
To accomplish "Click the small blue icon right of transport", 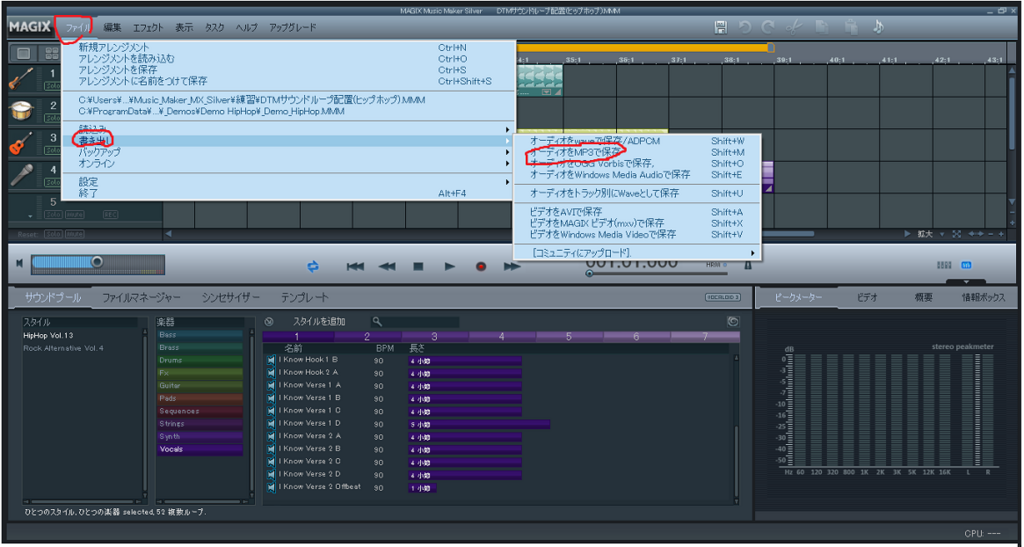I will 966,265.
